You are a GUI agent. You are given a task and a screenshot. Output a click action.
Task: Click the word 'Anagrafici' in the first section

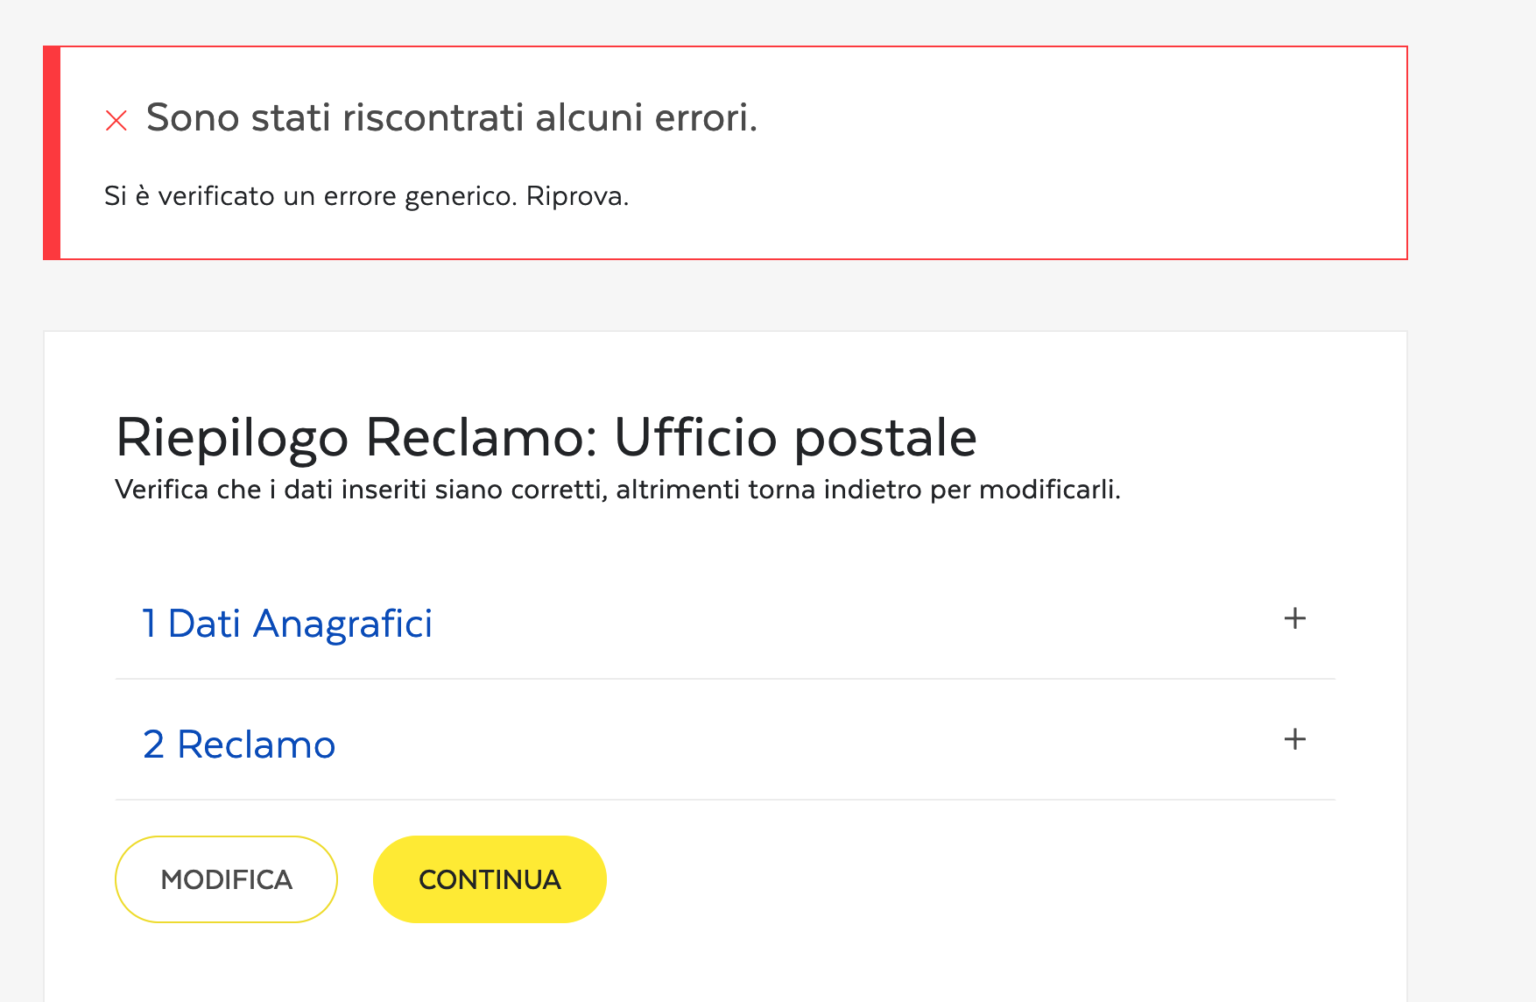pos(343,624)
